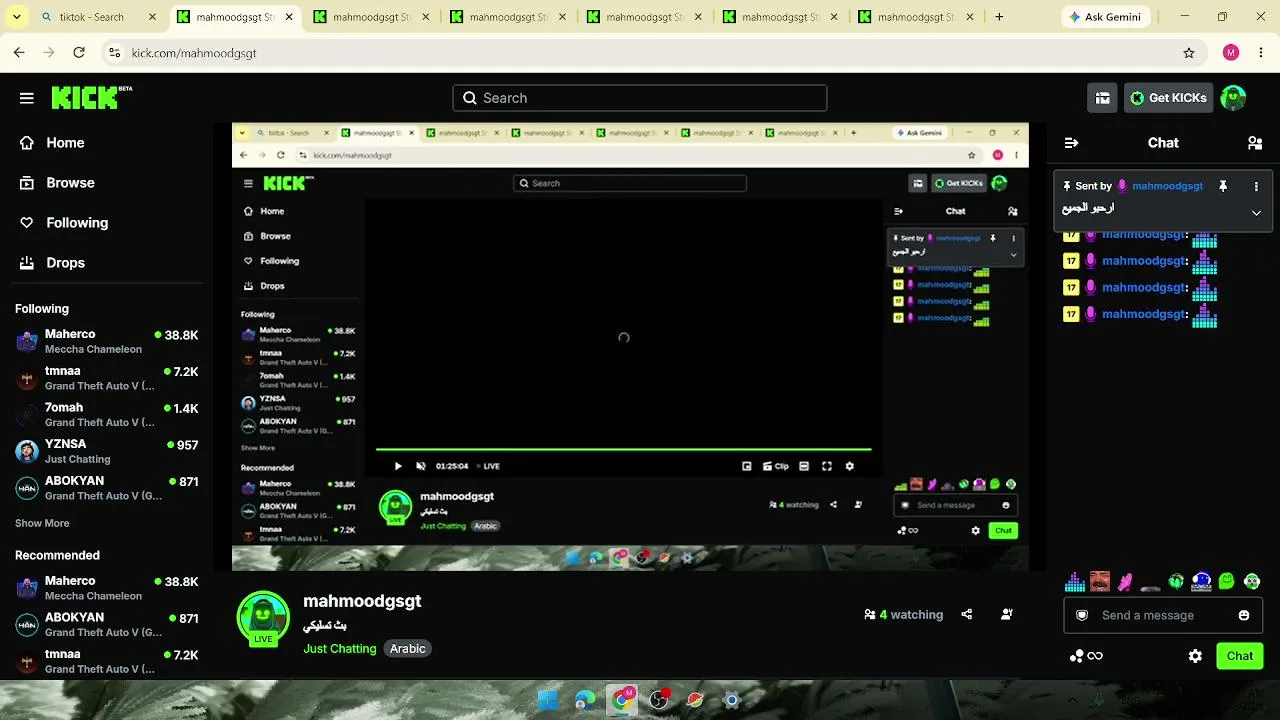
Task: Insert the pink praying hands emote
Action: point(1125,582)
